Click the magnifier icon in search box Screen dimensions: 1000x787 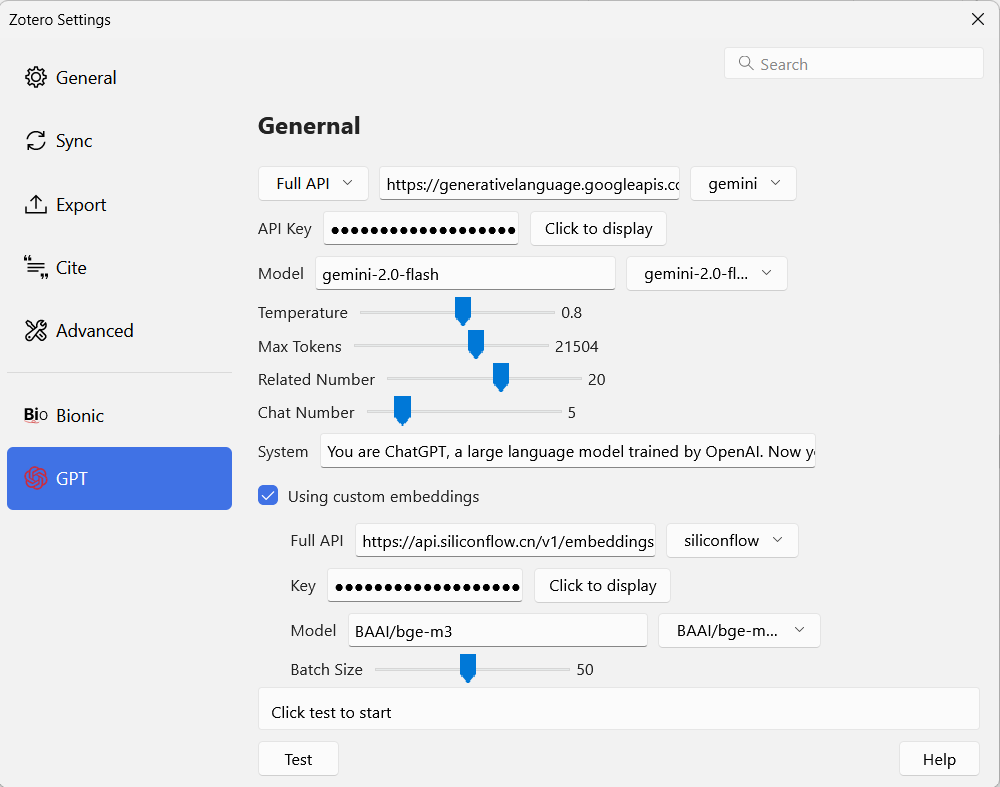coord(745,64)
